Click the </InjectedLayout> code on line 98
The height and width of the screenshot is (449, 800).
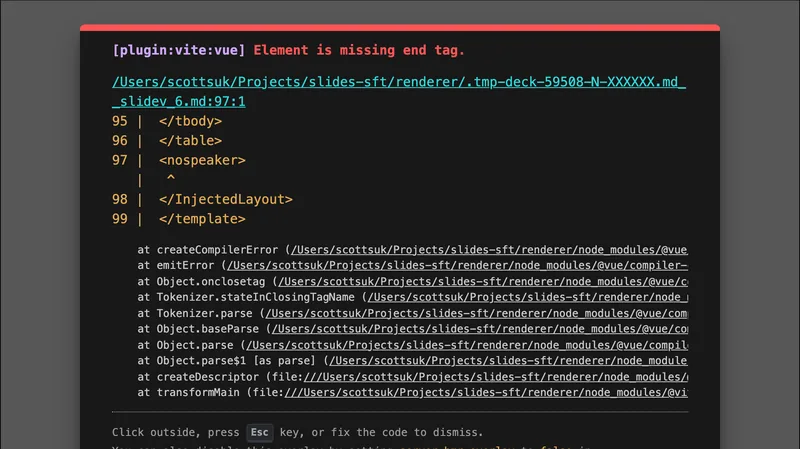[225, 199]
